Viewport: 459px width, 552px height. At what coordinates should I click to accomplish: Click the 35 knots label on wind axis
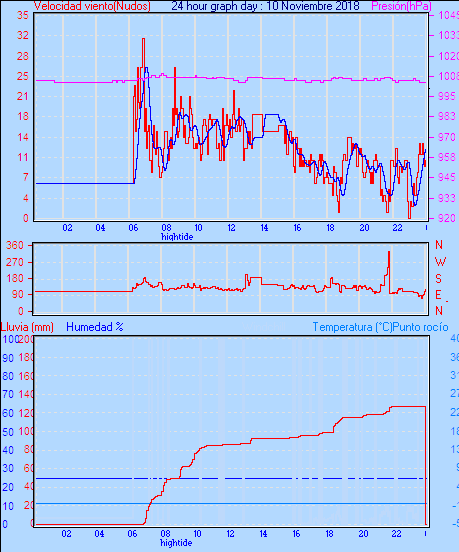(23, 15)
